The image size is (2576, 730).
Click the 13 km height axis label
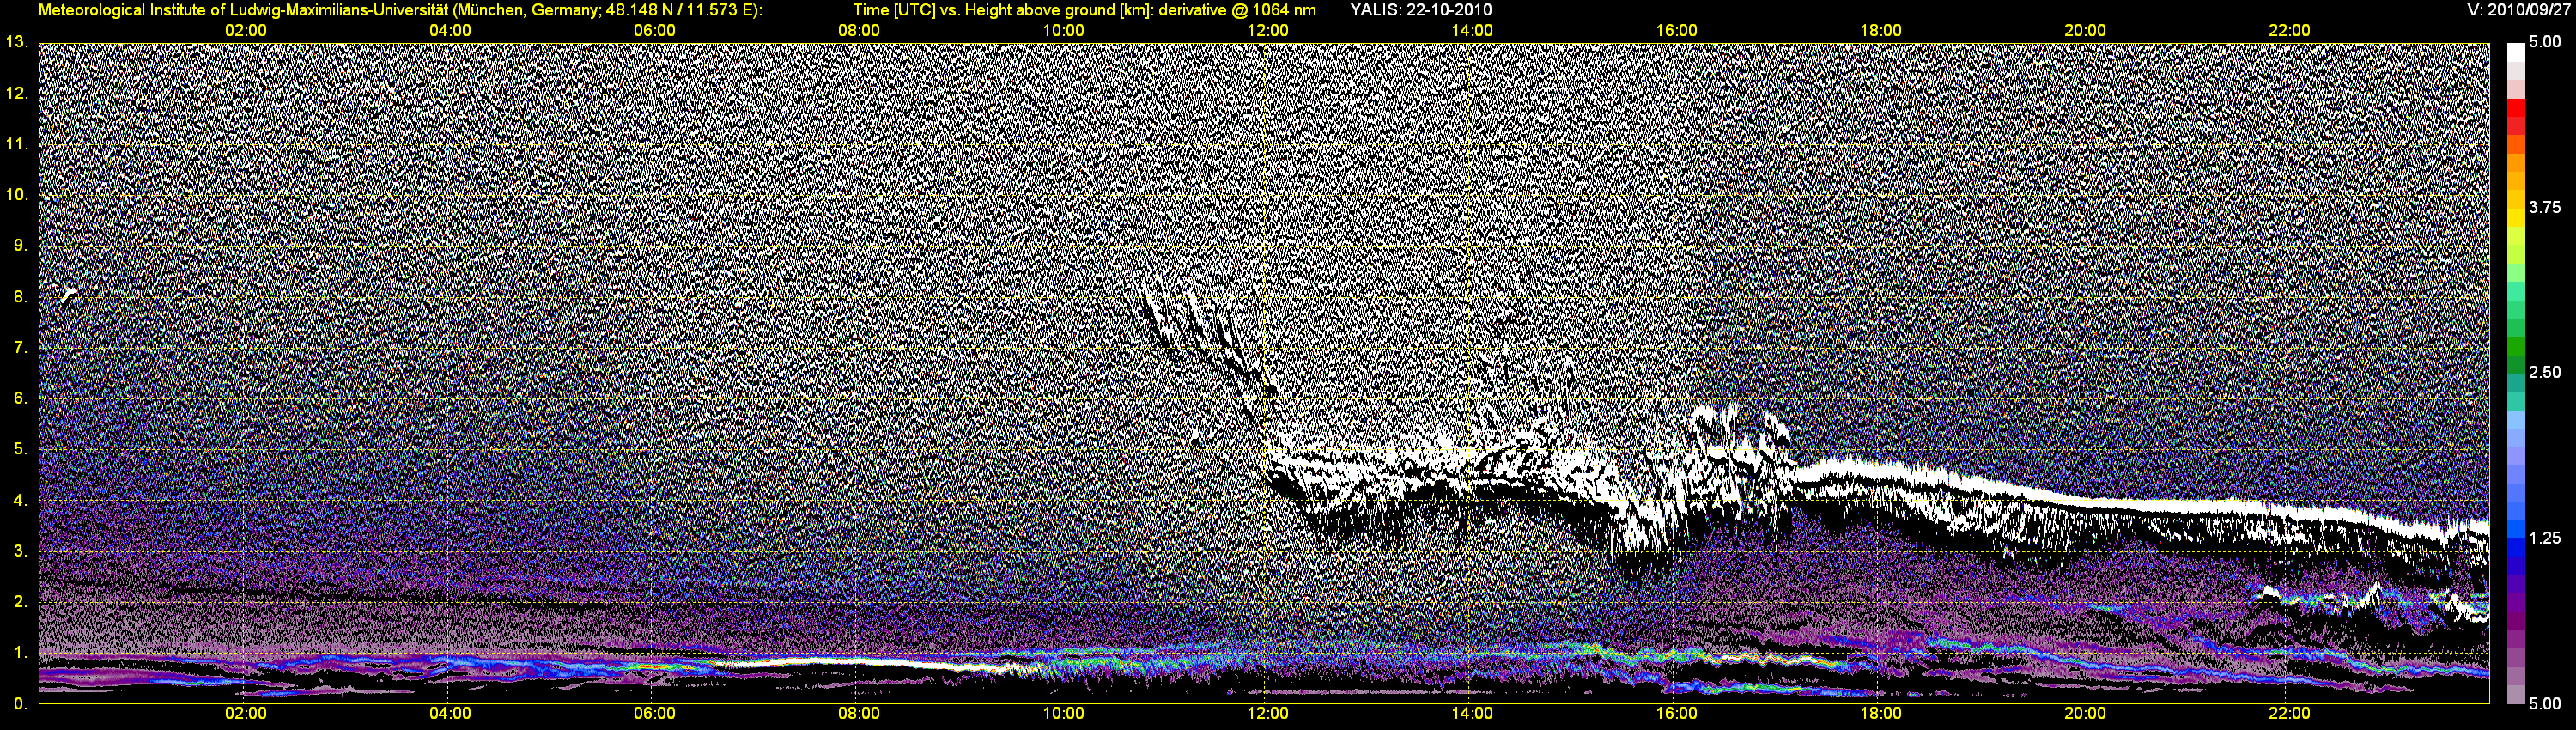pyautogui.click(x=17, y=42)
